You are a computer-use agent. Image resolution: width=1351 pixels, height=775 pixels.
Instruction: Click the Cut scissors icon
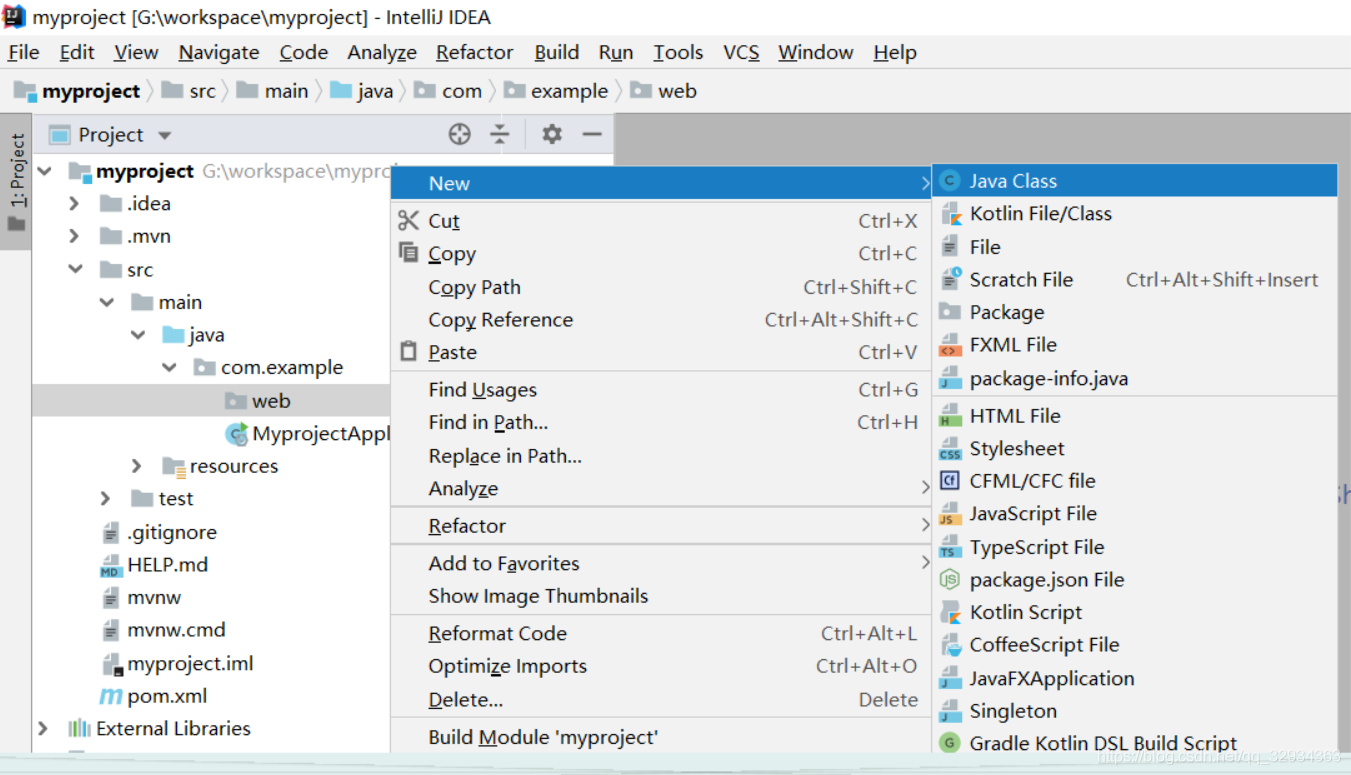coord(408,221)
